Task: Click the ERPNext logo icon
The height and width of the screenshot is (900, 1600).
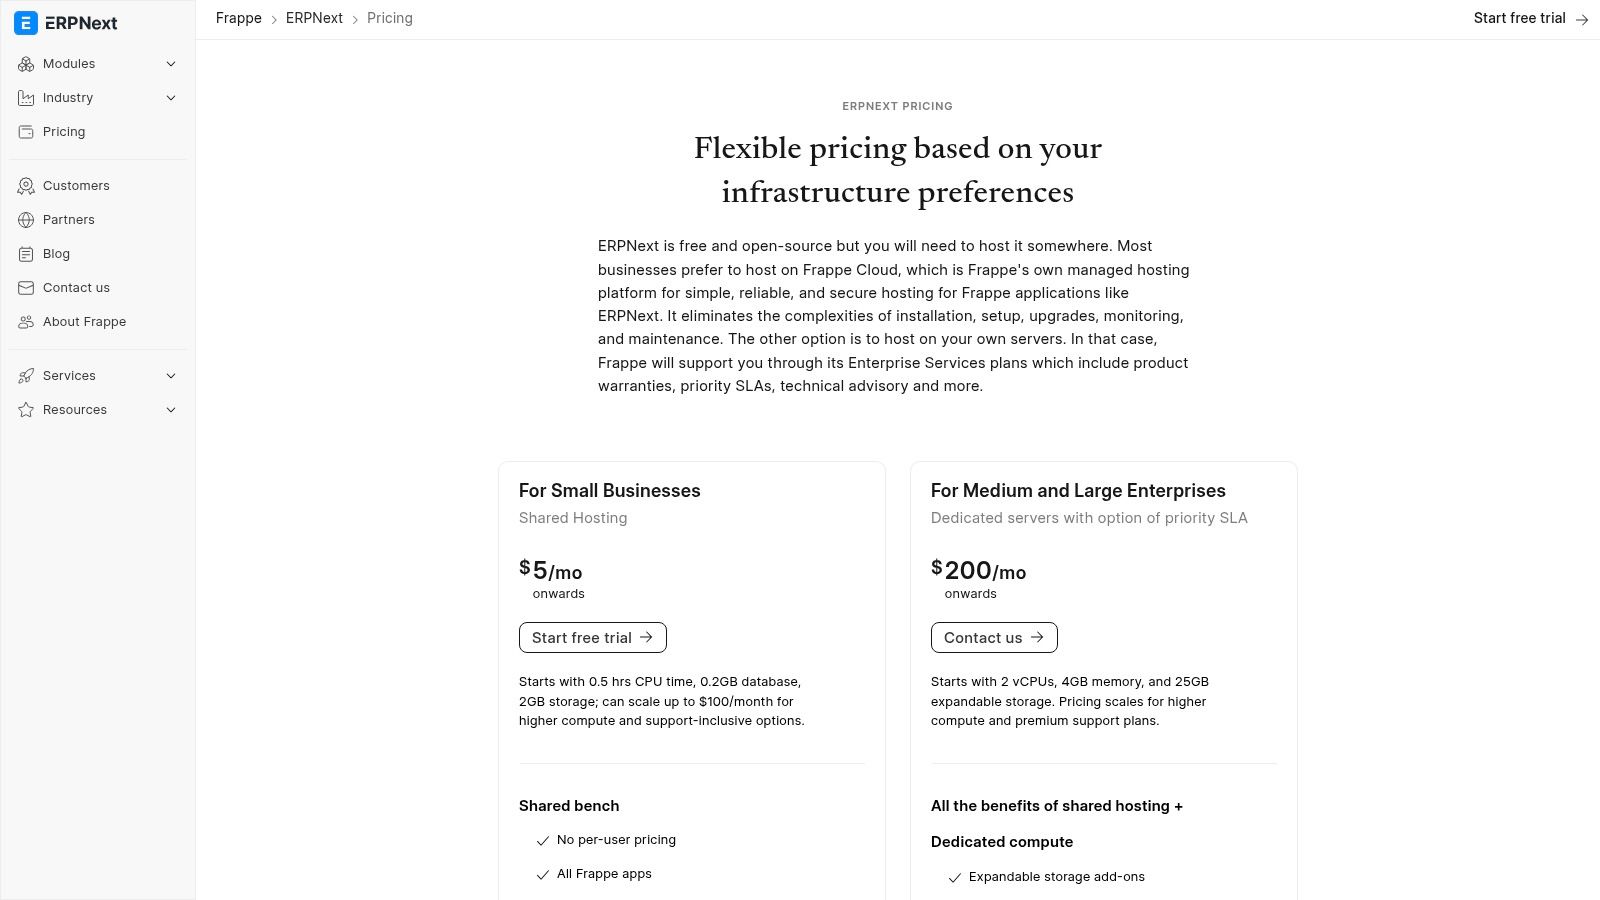Action: (26, 23)
